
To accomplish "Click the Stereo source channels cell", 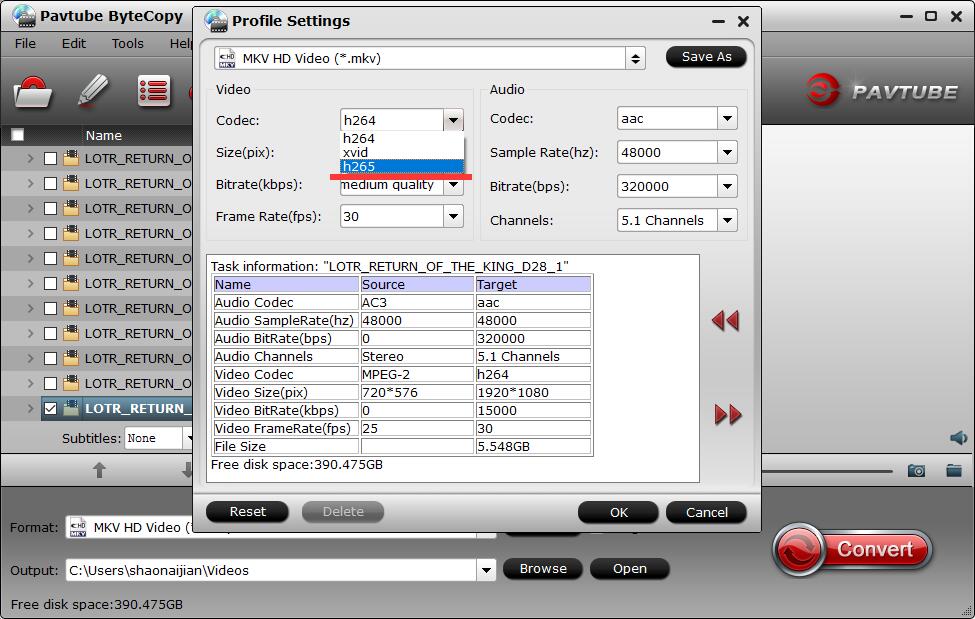I will coord(417,356).
